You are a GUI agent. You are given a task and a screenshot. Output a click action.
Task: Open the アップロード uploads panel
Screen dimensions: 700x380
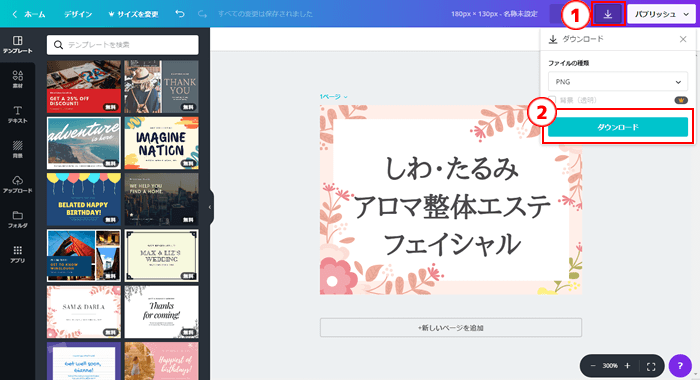coord(17,184)
